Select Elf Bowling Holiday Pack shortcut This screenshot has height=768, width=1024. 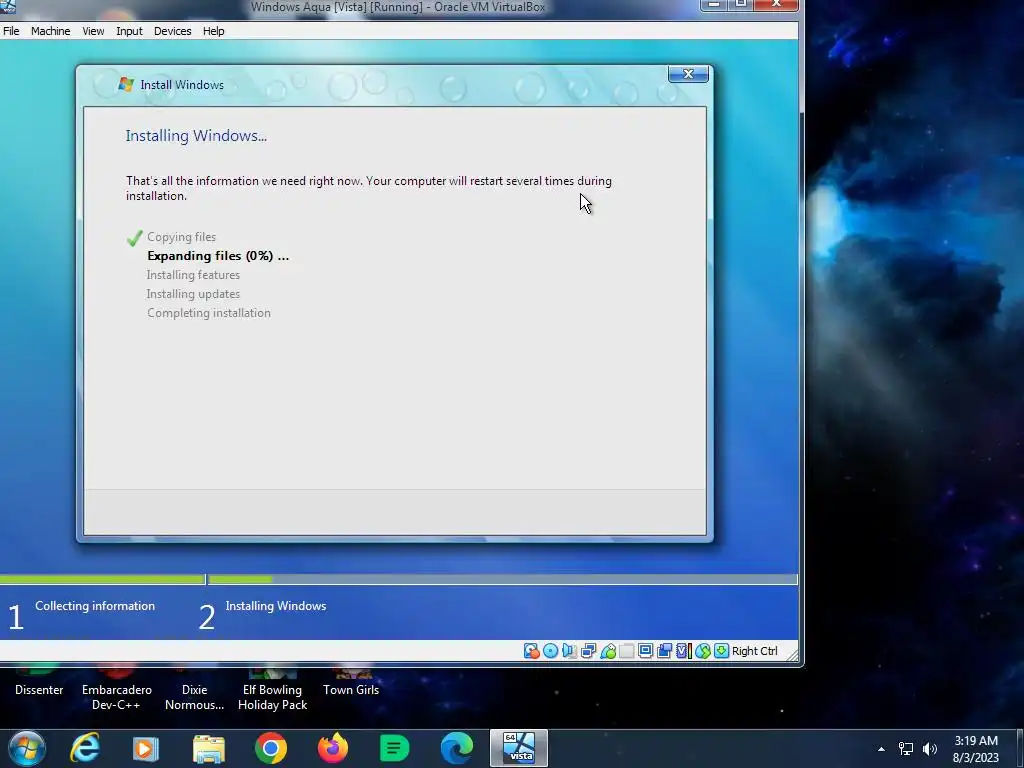(x=272, y=690)
